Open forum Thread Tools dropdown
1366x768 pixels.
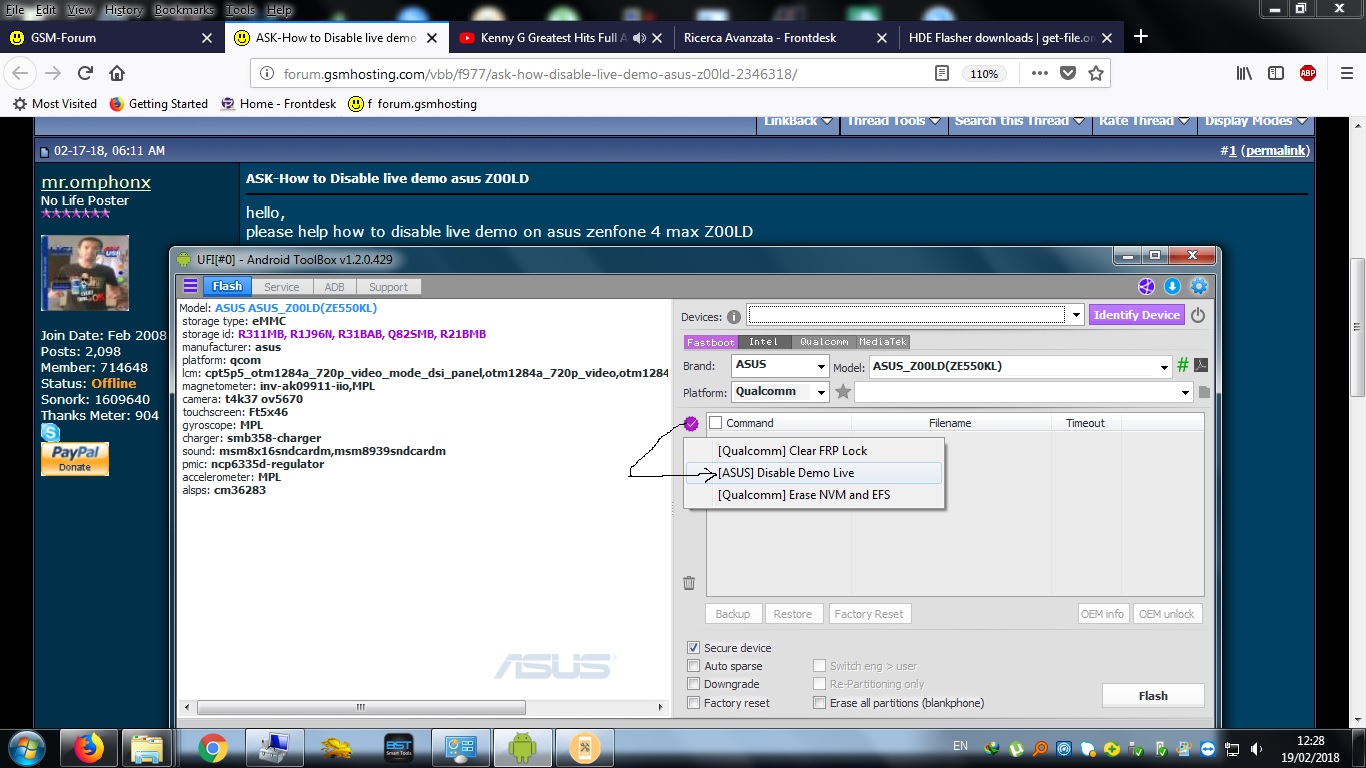coord(893,121)
